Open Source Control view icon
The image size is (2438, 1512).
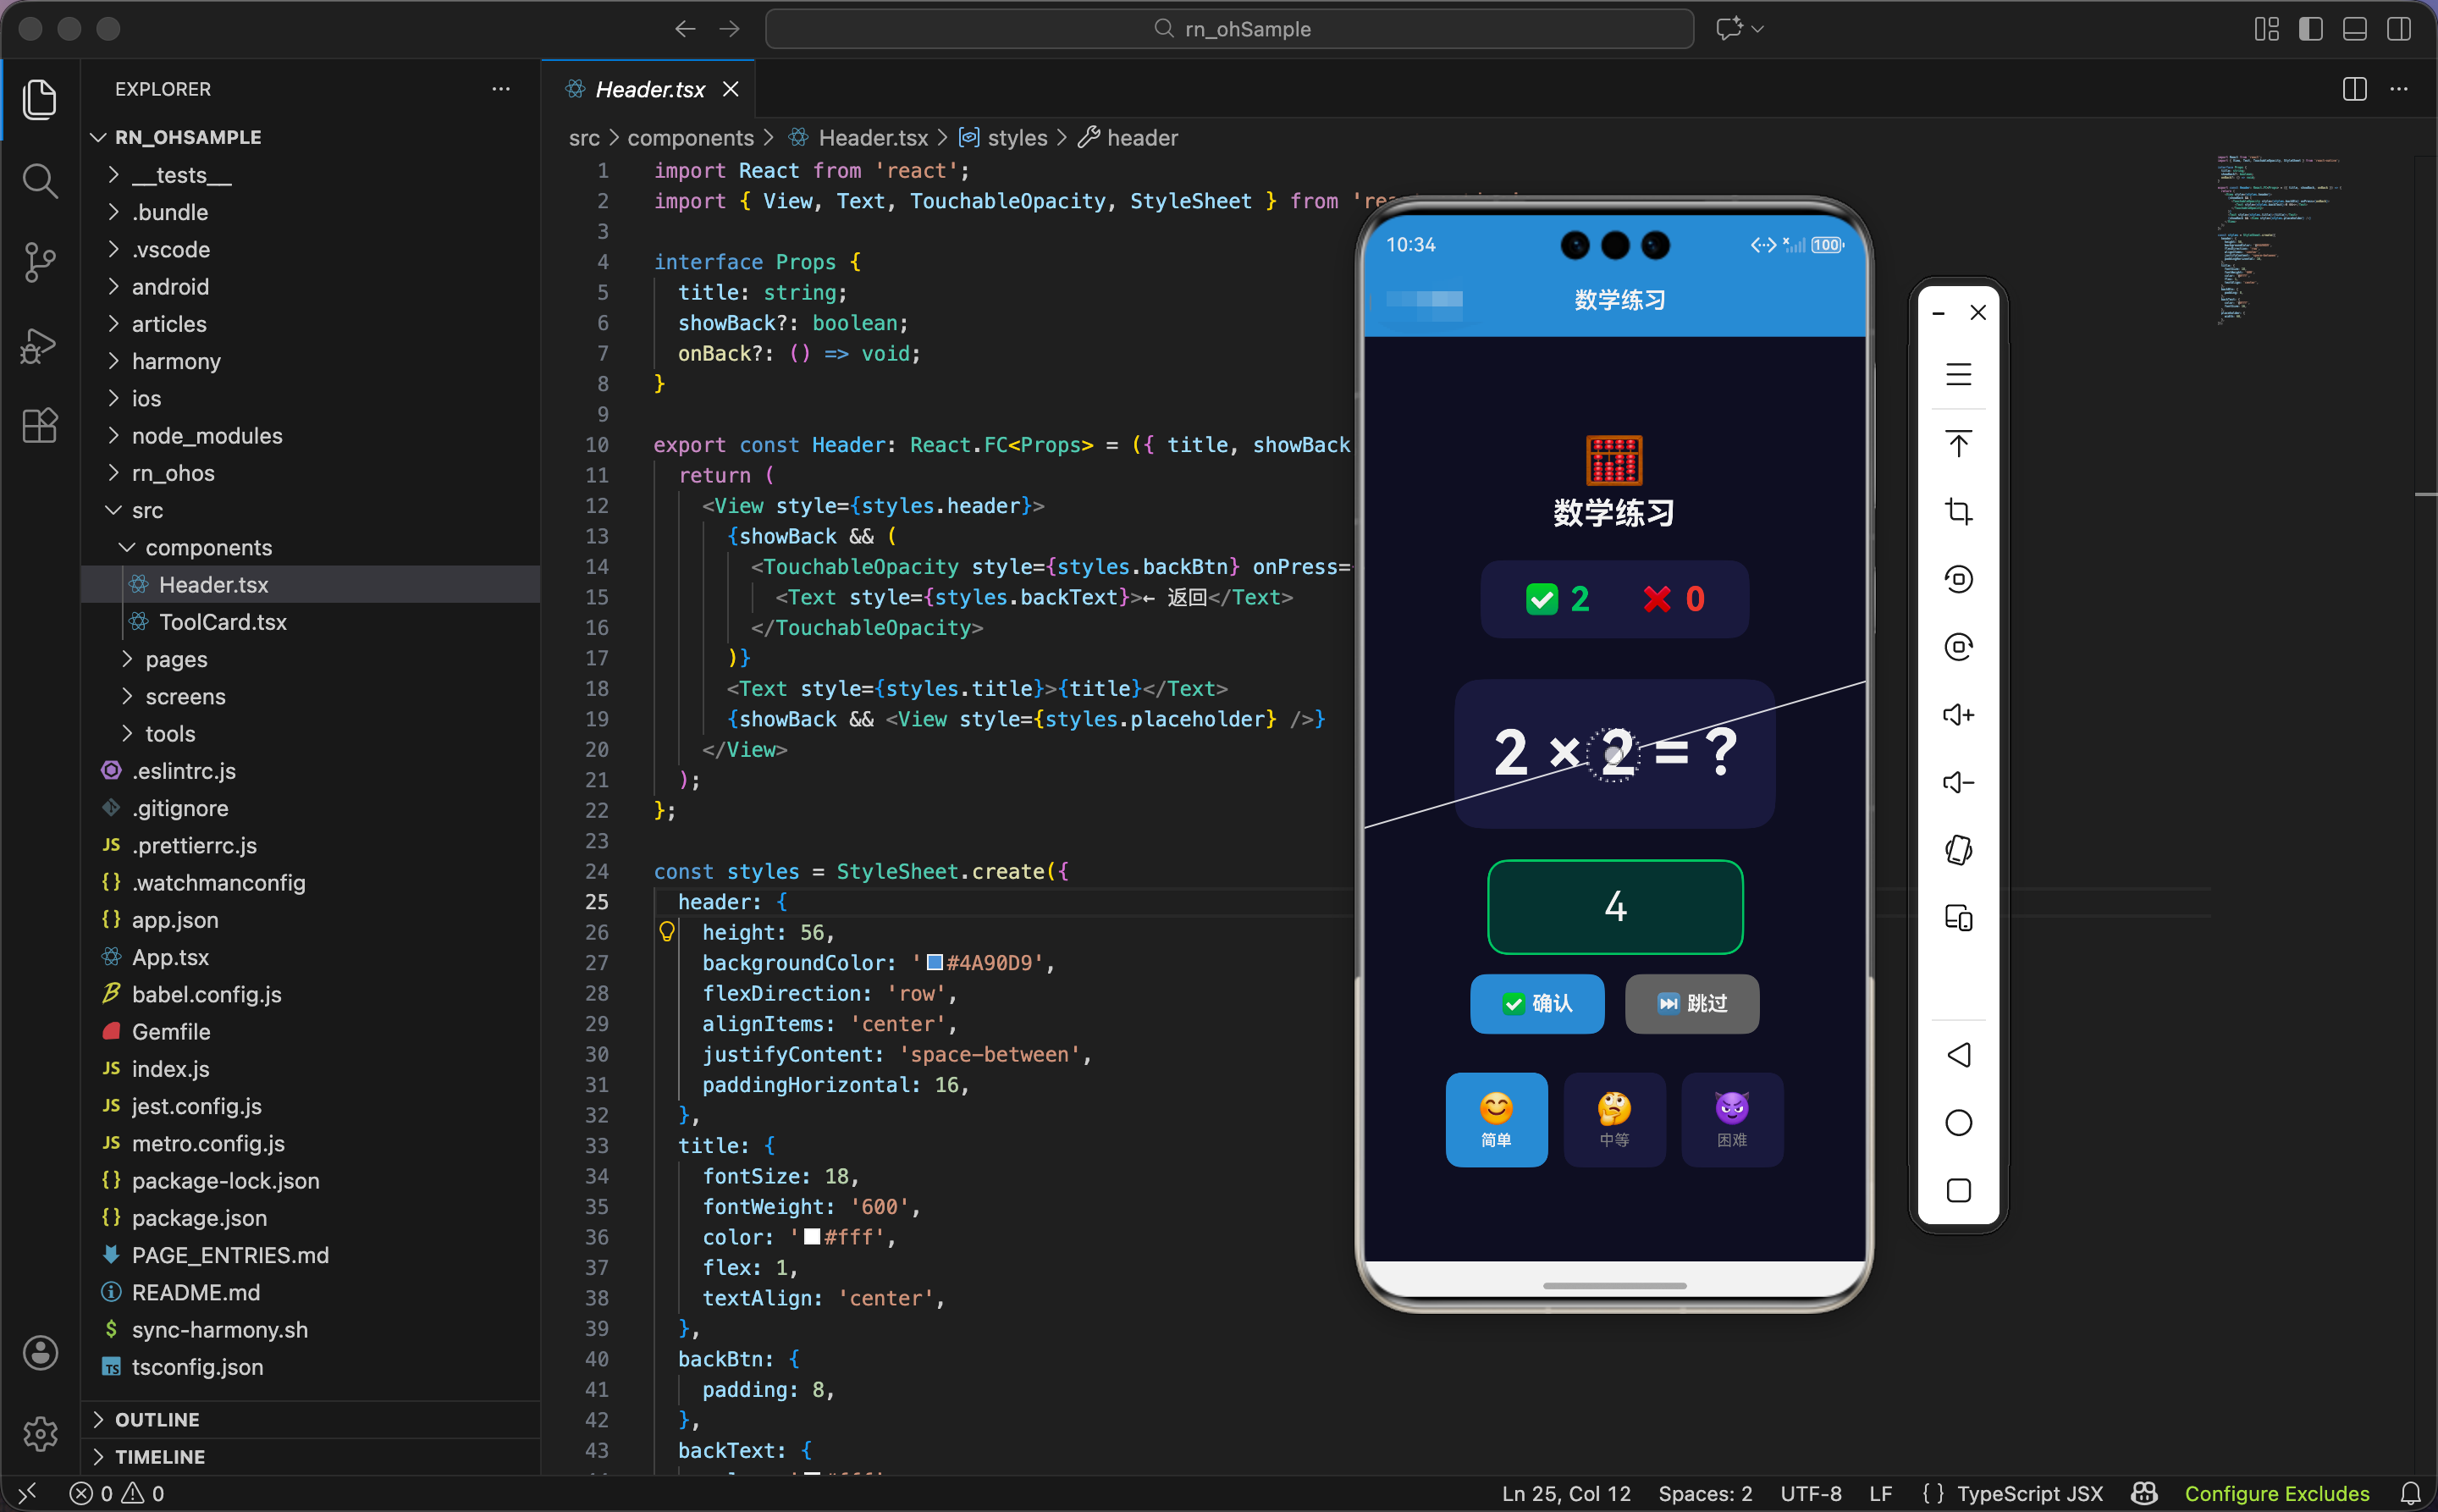[40, 263]
